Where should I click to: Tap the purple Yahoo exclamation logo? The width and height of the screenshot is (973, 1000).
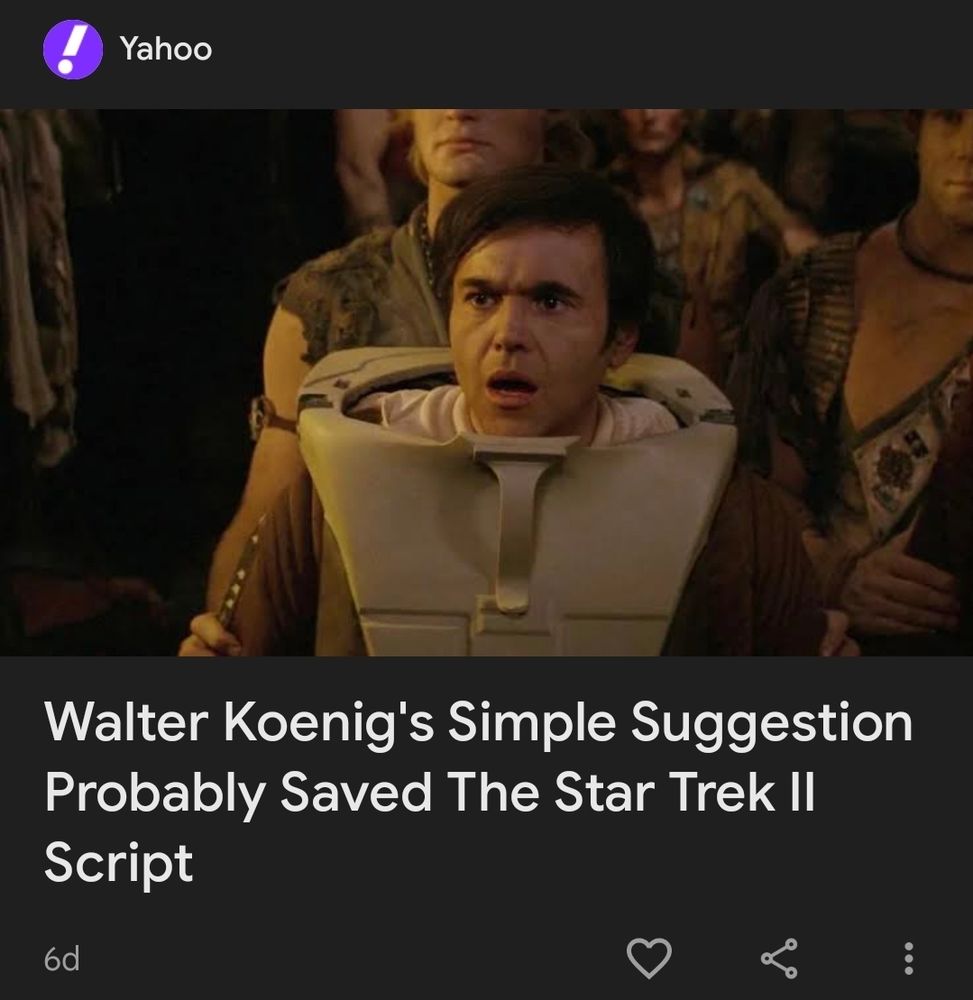[72, 49]
